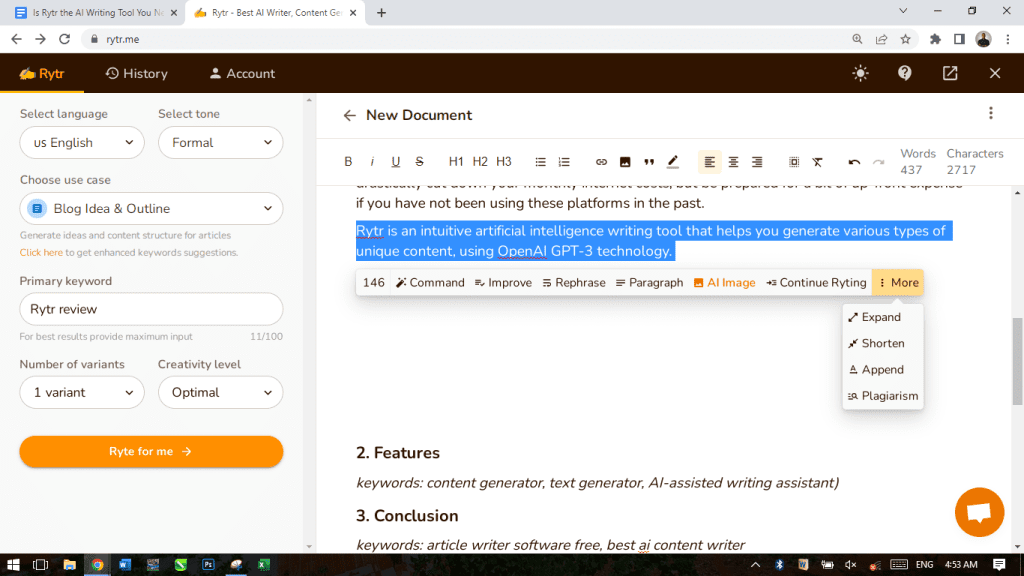Open document options three-dot menu
The width and height of the screenshot is (1024, 576).
991,113
